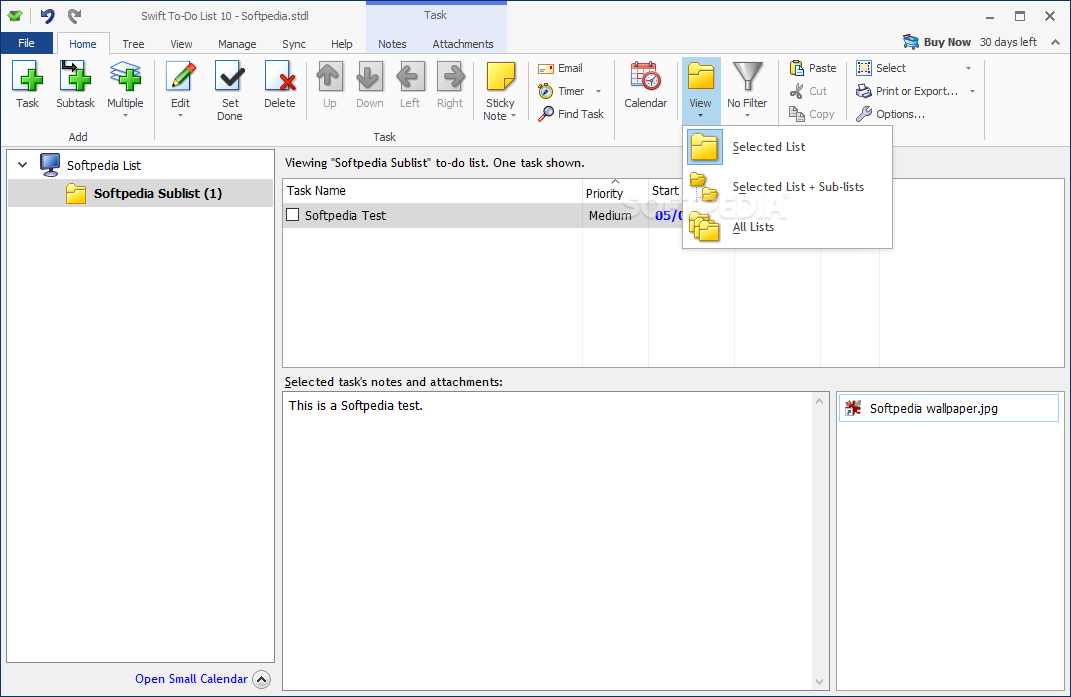Image resolution: width=1071 pixels, height=697 pixels.
Task: Open Print or Export
Action: coord(907,91)
